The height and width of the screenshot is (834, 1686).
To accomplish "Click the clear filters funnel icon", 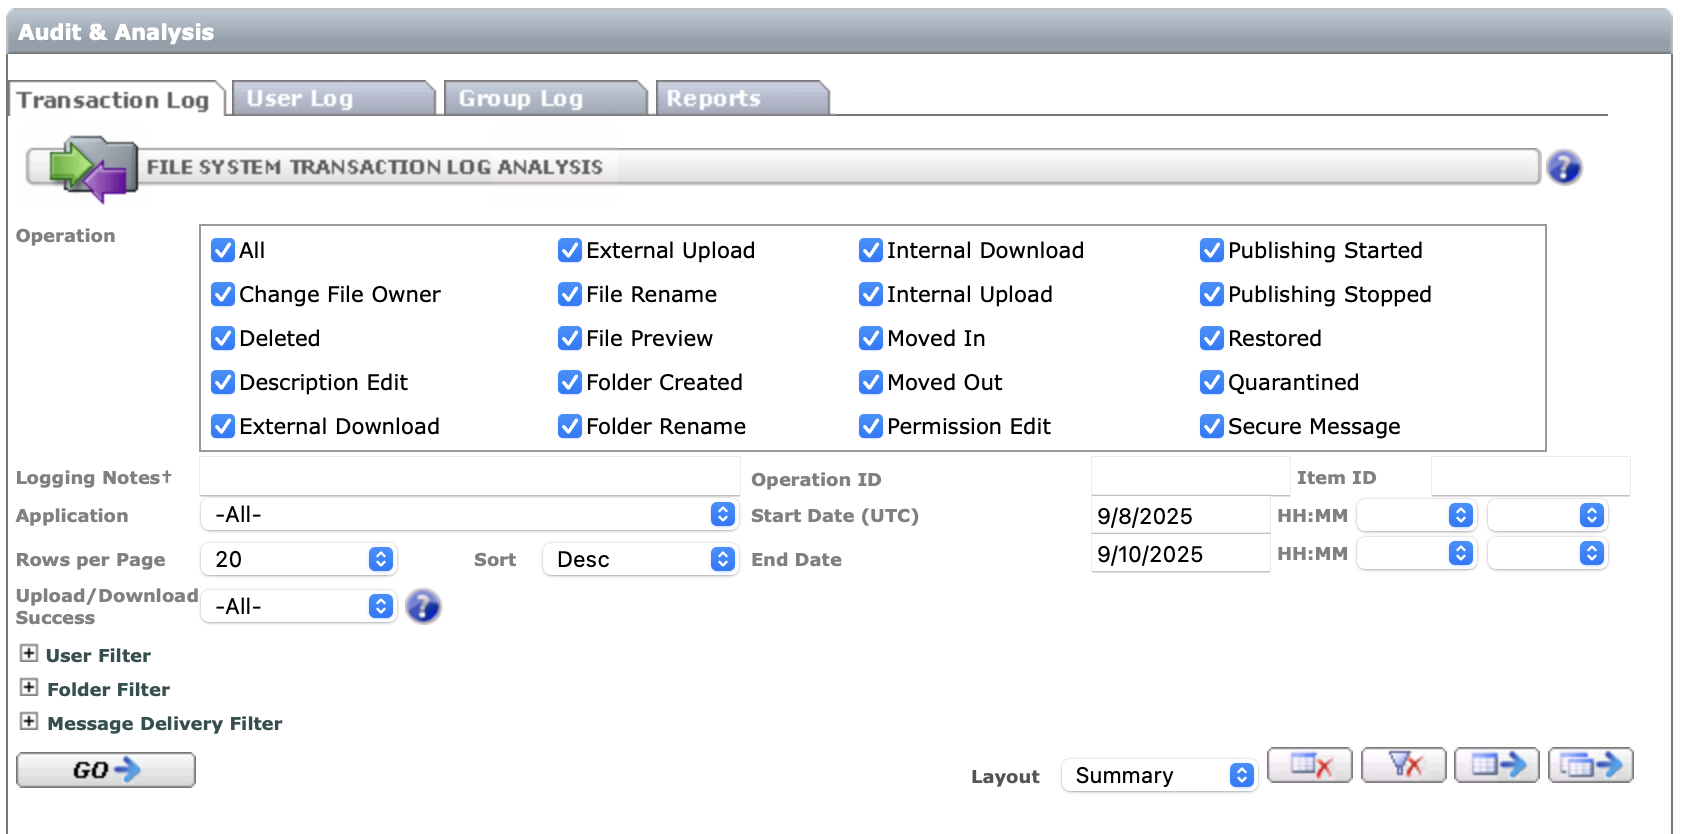I will (x=1403, y=766).
